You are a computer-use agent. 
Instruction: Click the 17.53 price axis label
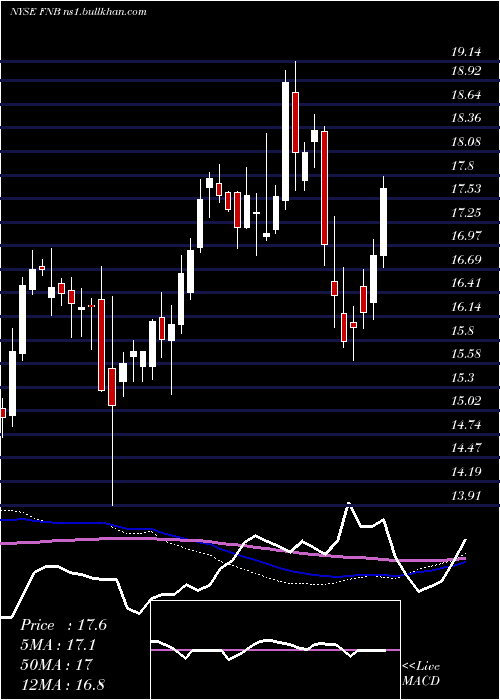tap(466, 189)
